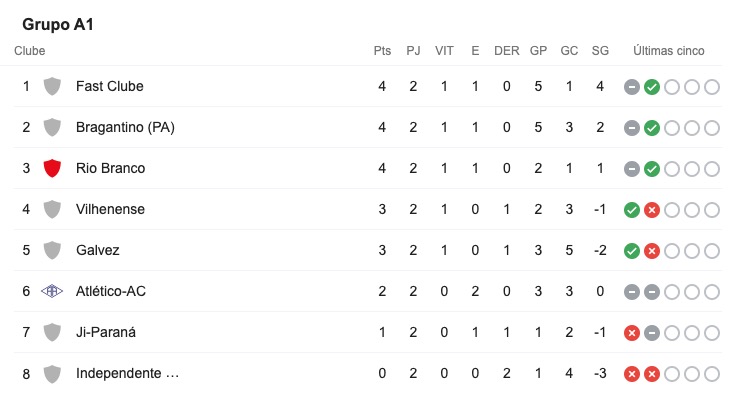Click the Fast Clube team crest icon
Image resolution: width=739 pixels, height=409 pixels.
pyautogui.click(x=52, y=86)
